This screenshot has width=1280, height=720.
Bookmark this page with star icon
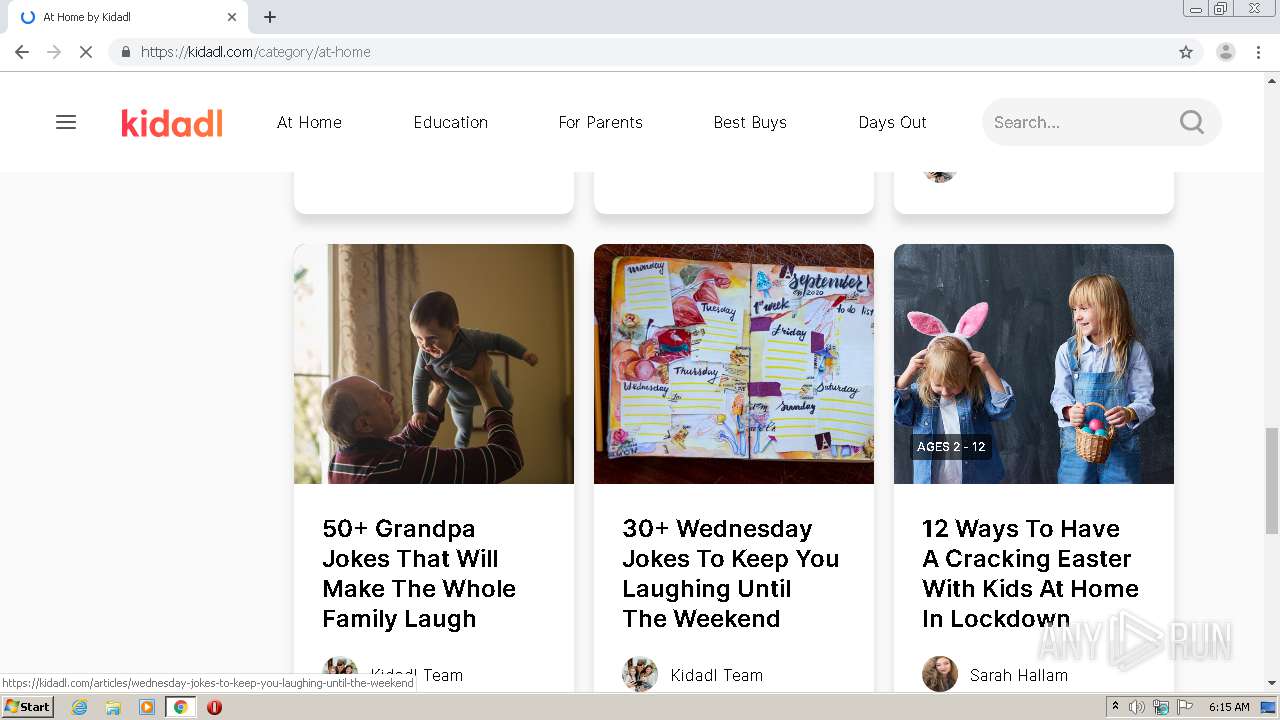tap(1186, 52)
